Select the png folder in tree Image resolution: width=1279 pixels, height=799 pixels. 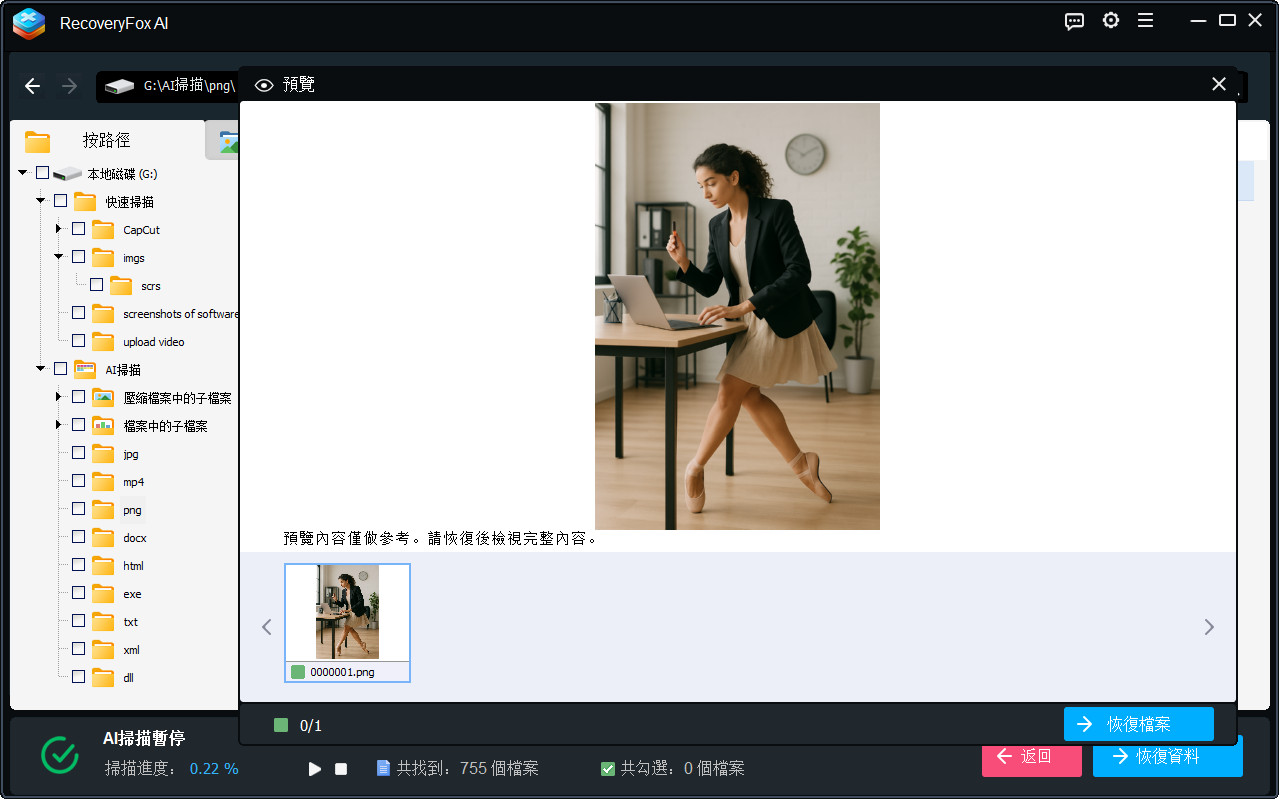tap(132, 510)
